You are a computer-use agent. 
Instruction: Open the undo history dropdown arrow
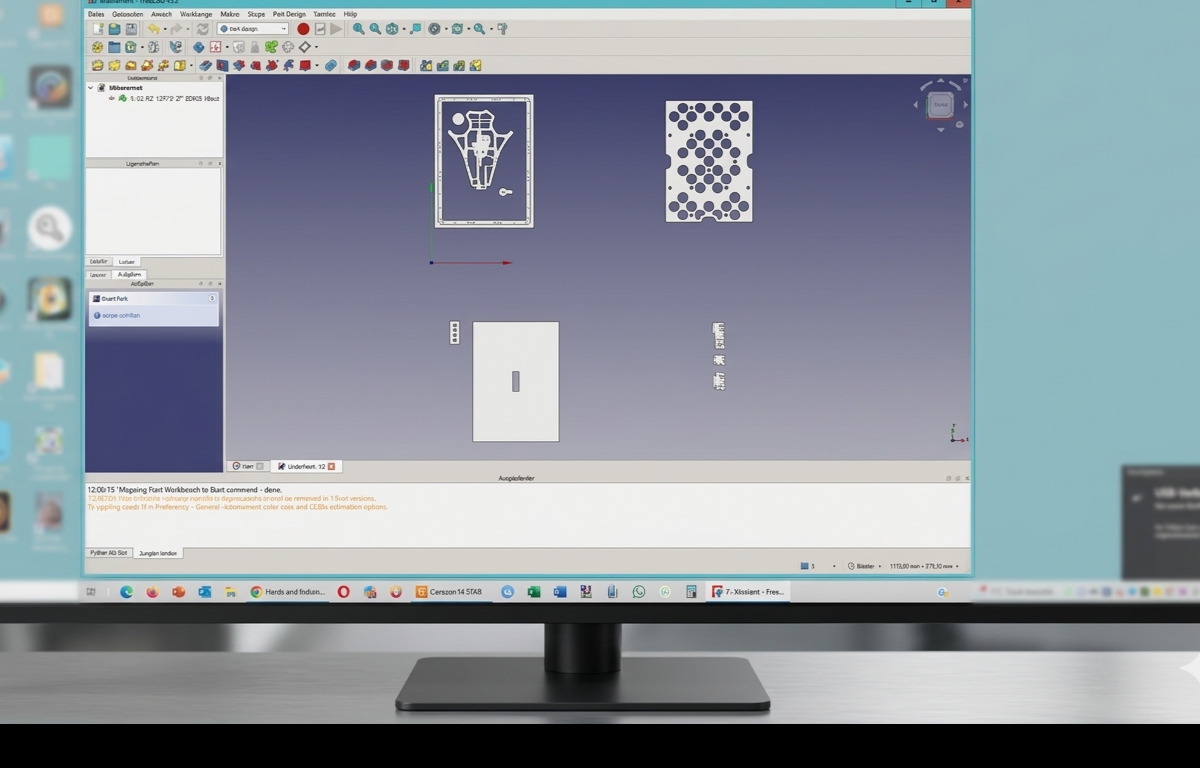pyautogui.click(x=164, y=29)
